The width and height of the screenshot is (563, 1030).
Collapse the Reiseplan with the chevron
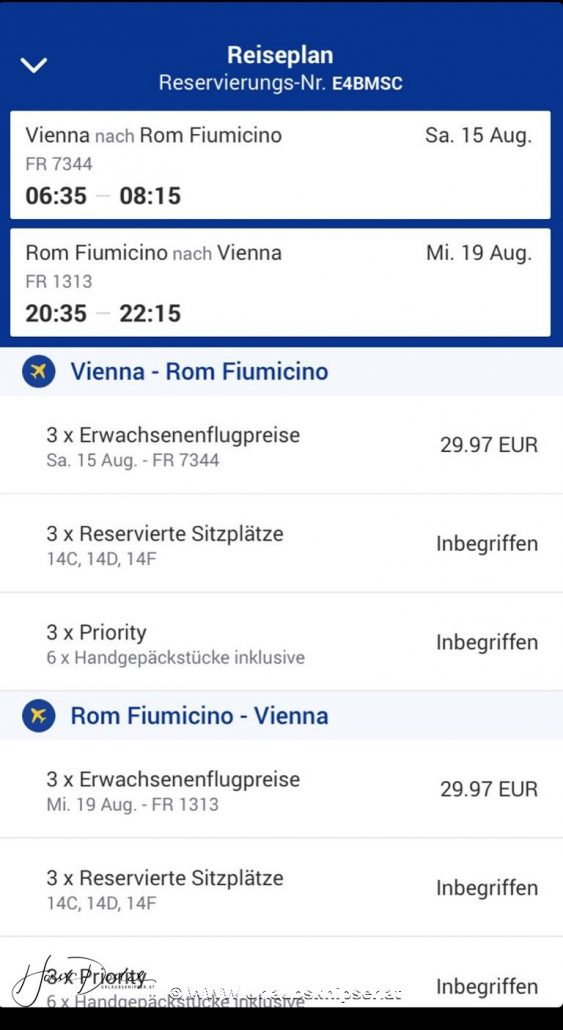click(x=34, y=65)
